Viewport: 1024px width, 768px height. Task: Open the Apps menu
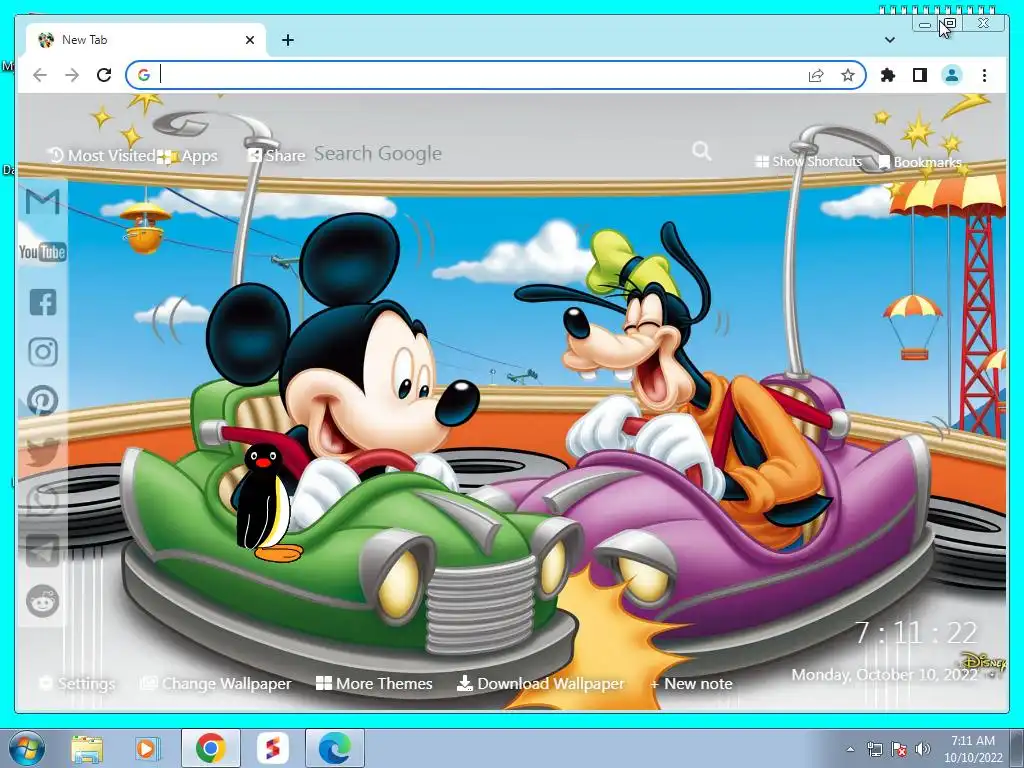pos(187,156)
